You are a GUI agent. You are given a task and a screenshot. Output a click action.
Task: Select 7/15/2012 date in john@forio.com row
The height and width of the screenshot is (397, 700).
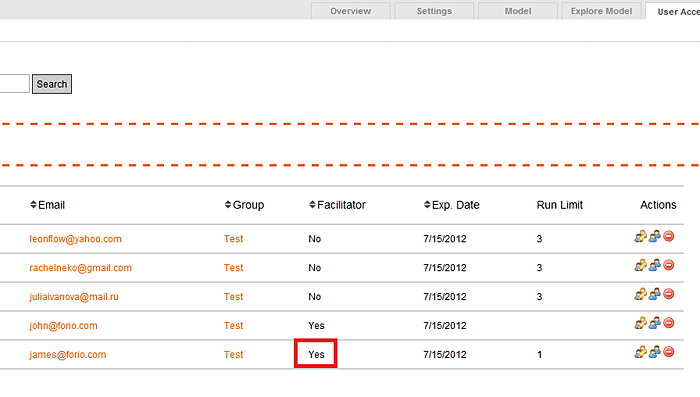(x=445, y=326)
